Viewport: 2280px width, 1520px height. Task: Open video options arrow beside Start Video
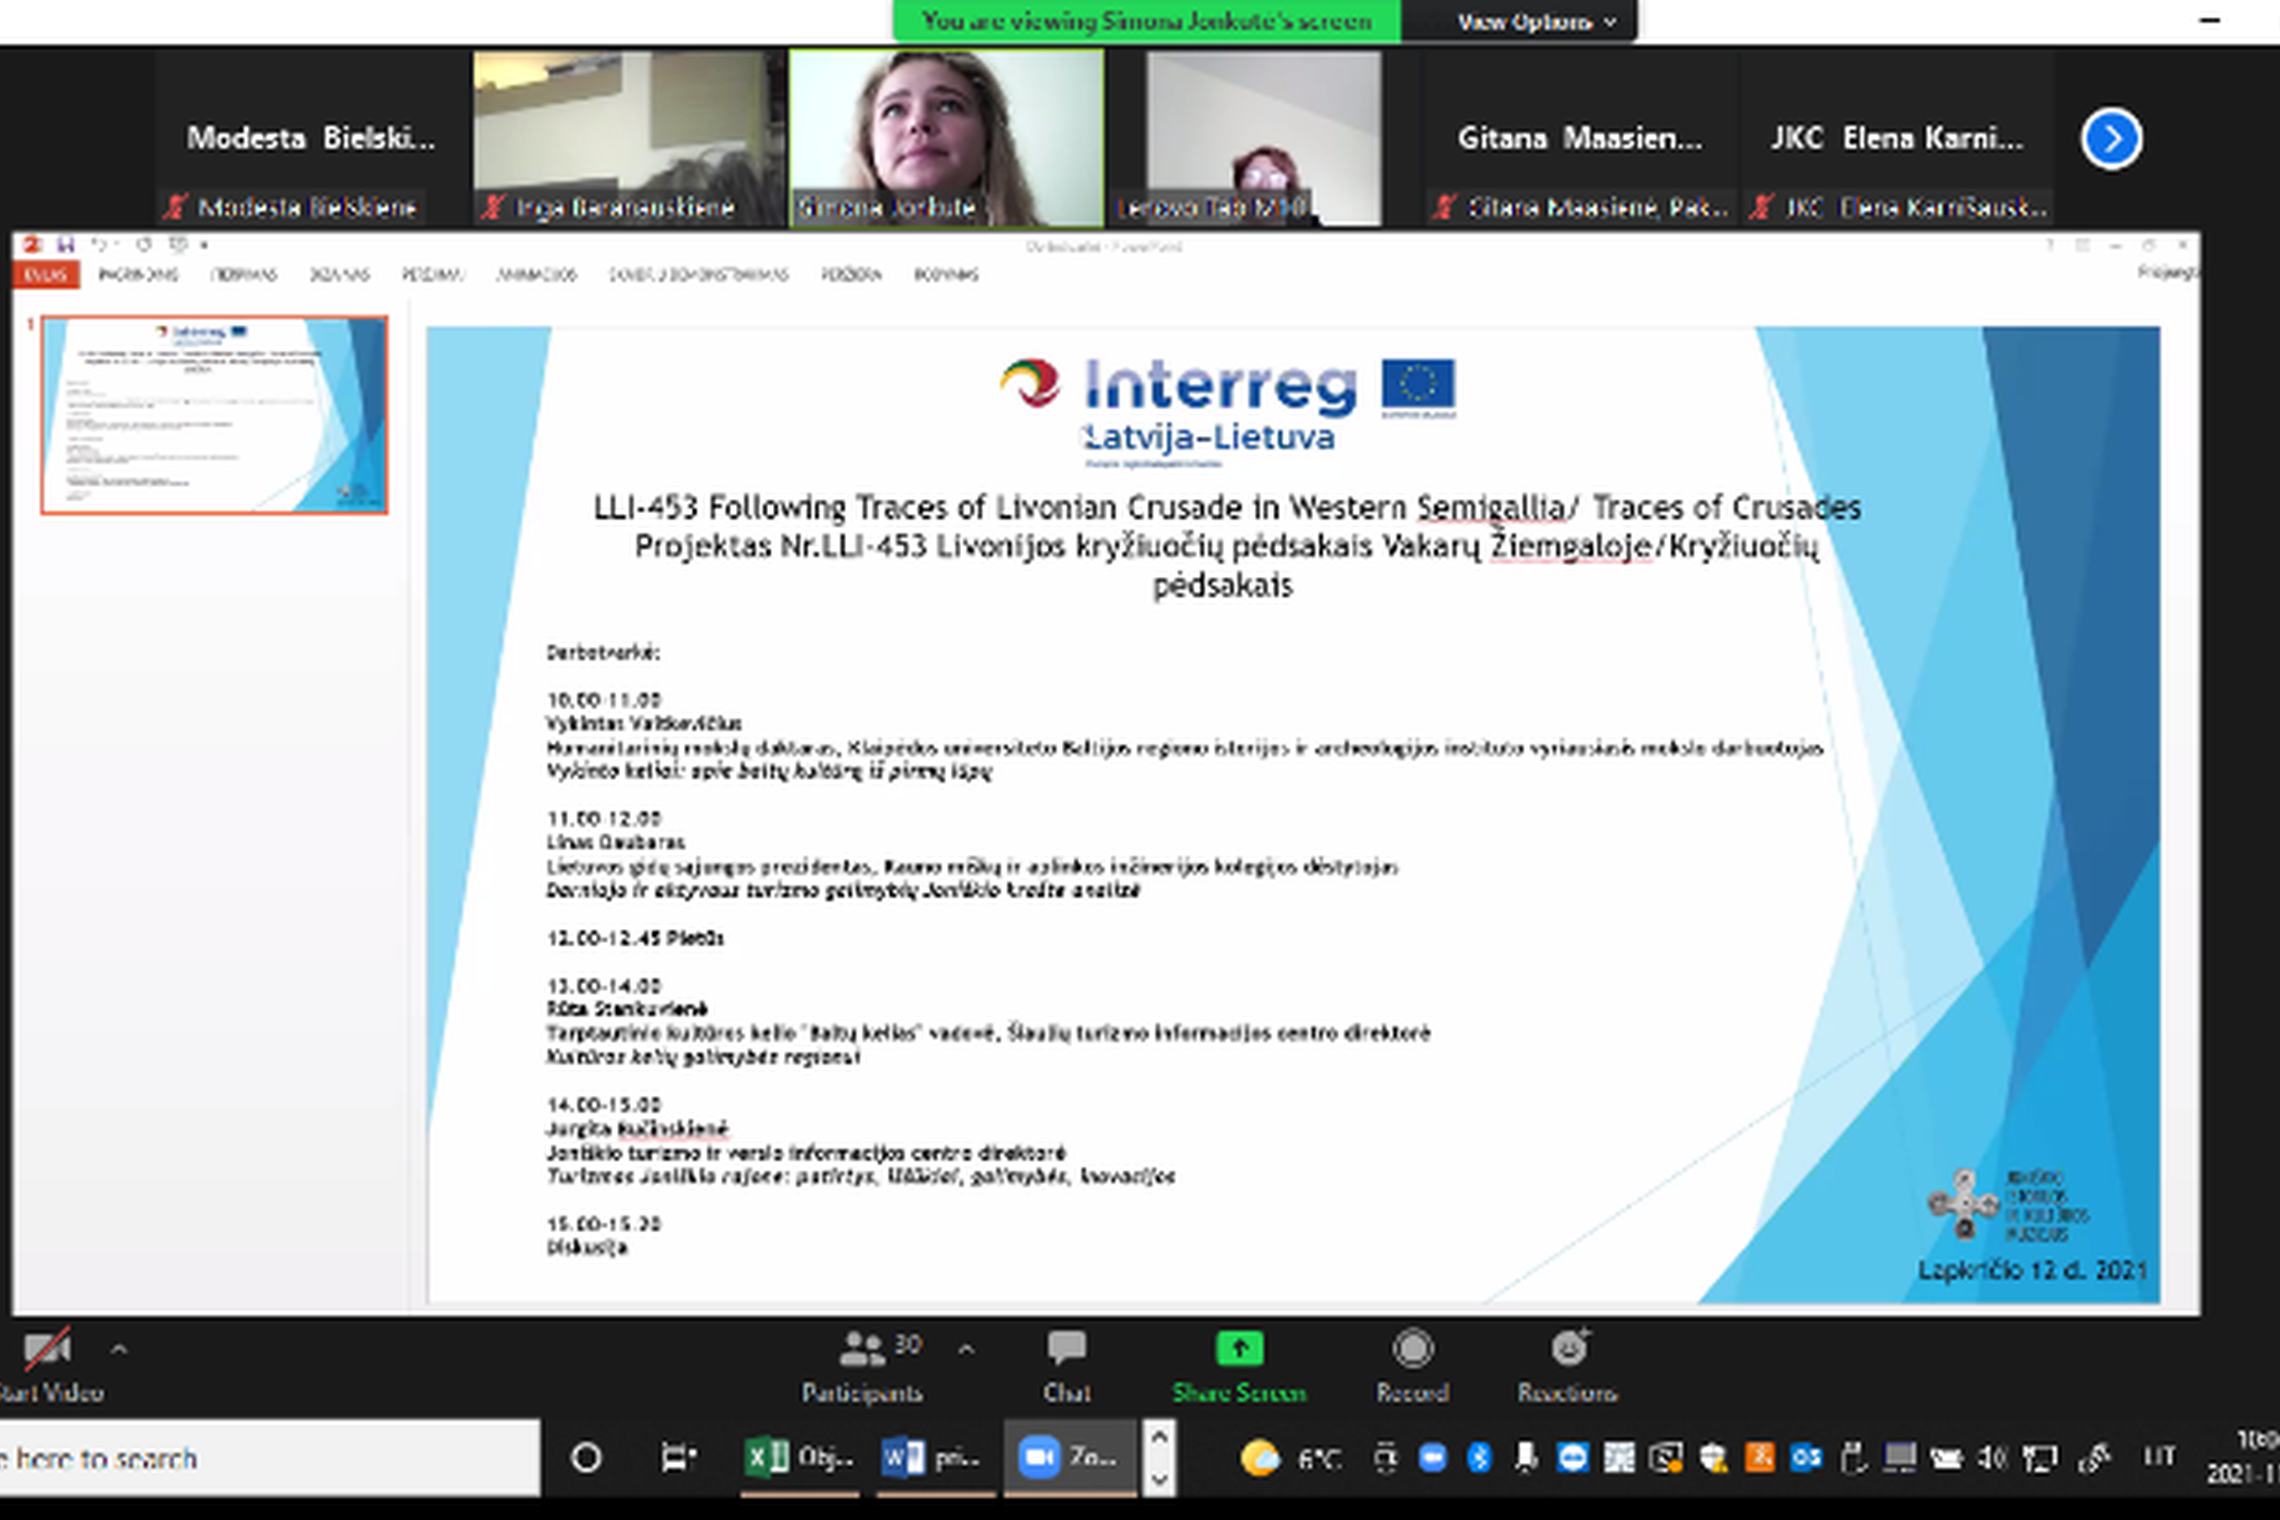119,1350
